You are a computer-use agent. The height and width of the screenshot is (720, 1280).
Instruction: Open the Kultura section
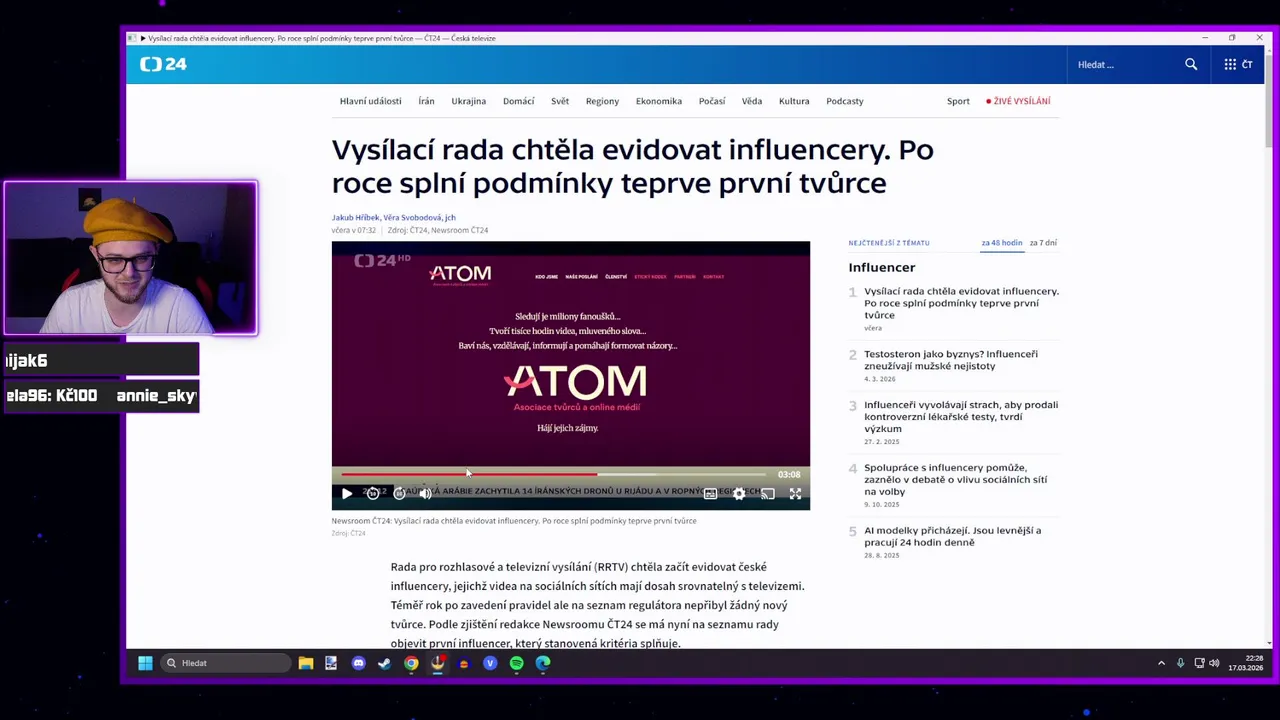tap(794, 101)
